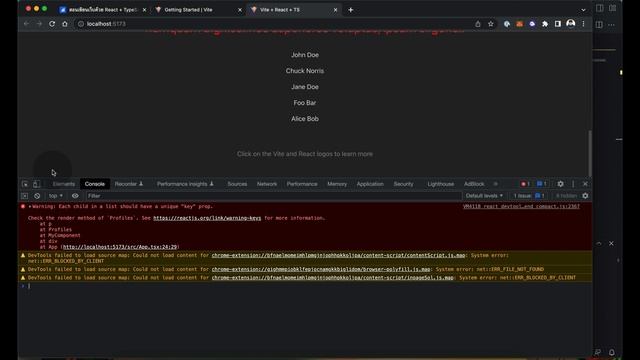
Task: Switch to the Getting Started Vite tab
Action: click(x=198, y=10)
